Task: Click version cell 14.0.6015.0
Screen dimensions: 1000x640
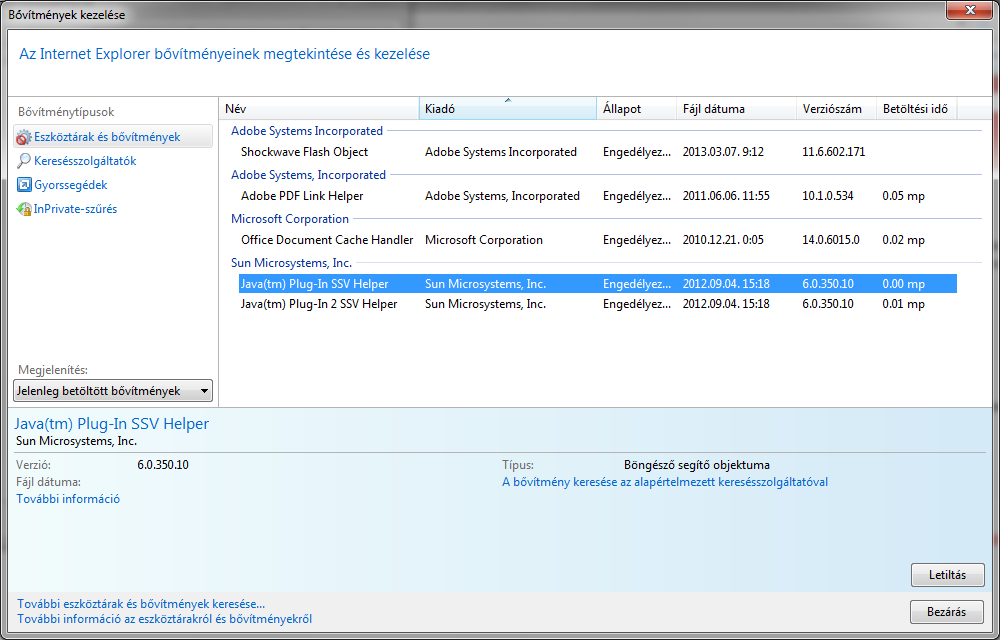Action: click(831, 240)
